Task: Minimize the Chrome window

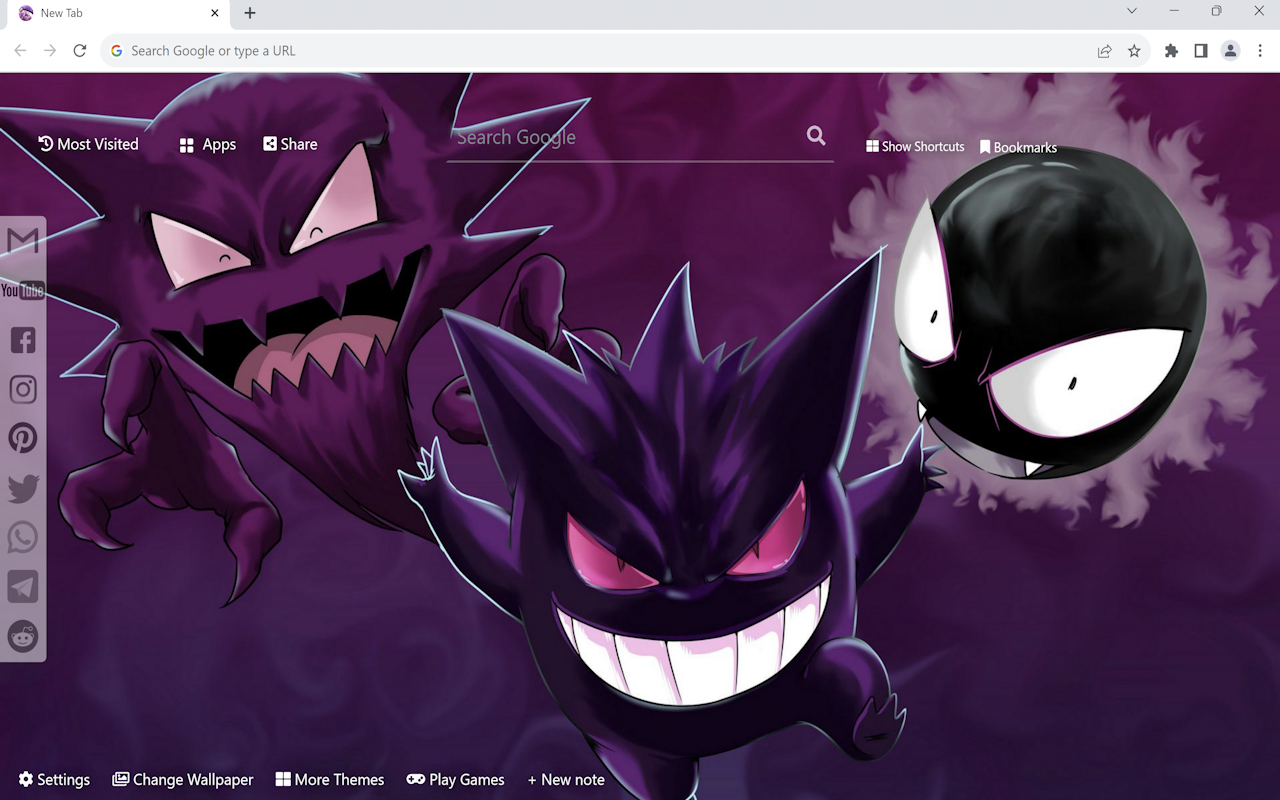Action: pos(1174,11)
